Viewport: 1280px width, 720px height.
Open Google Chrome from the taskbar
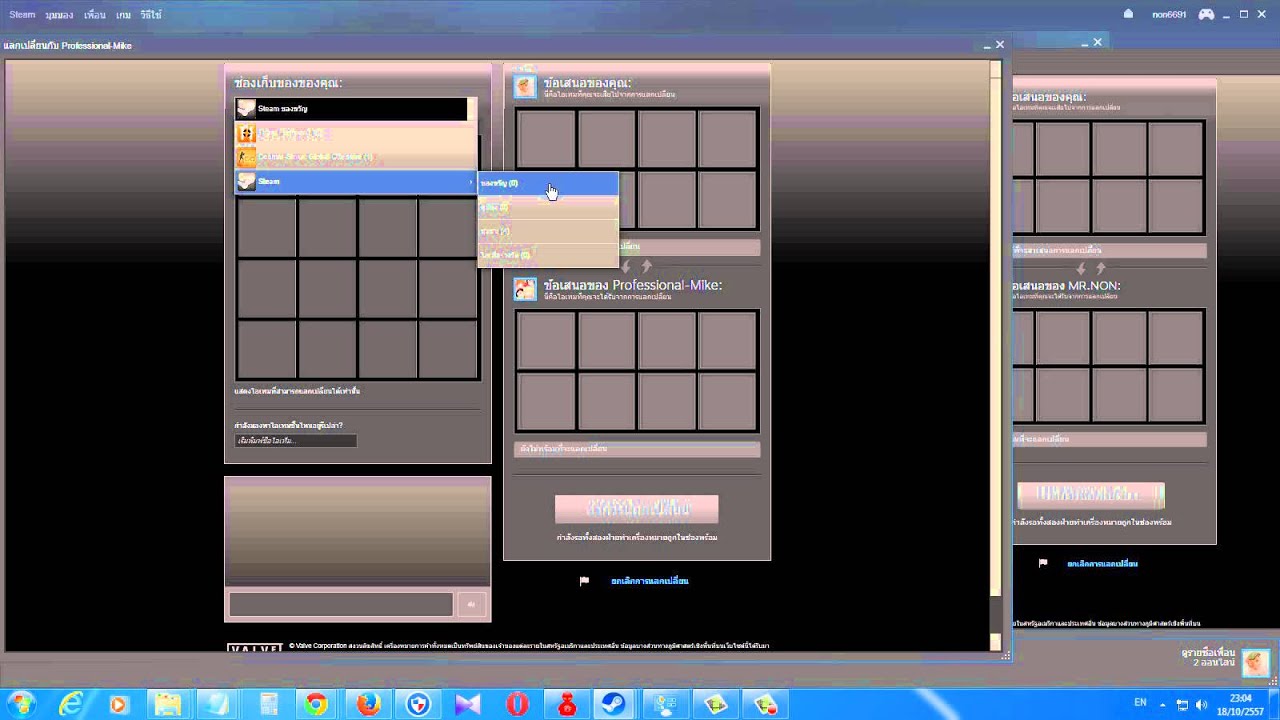[x=316, y=704]
